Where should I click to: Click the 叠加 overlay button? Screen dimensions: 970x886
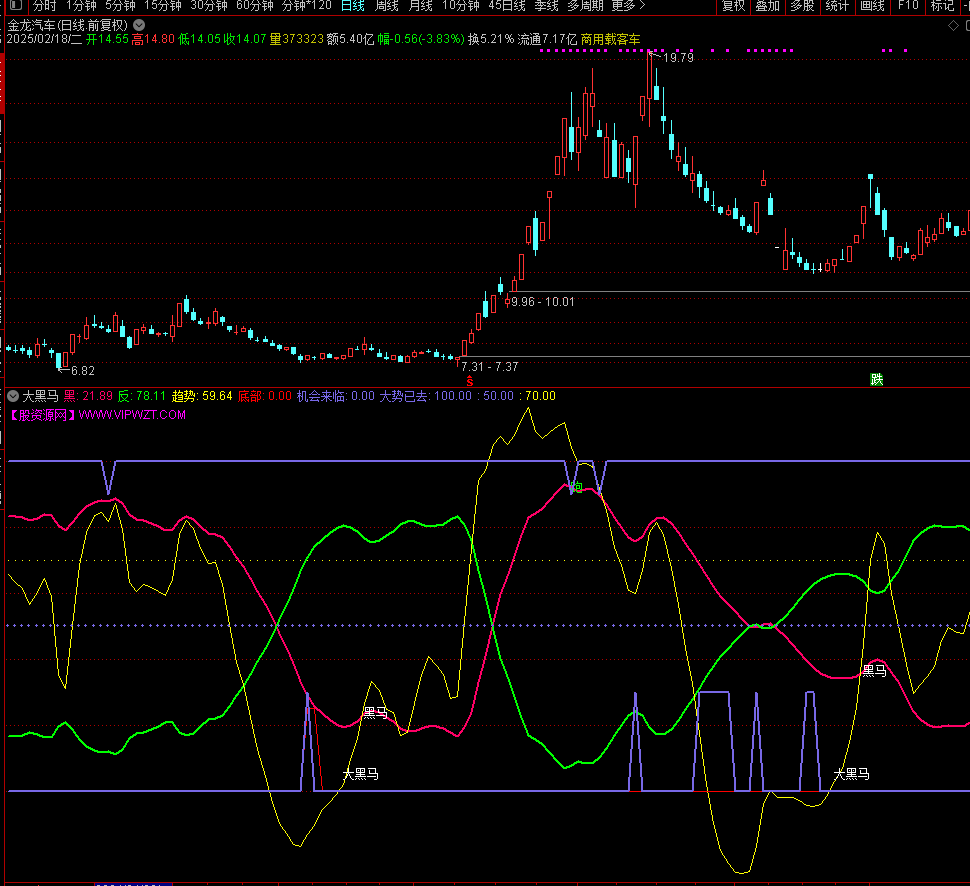click(768, 6)
